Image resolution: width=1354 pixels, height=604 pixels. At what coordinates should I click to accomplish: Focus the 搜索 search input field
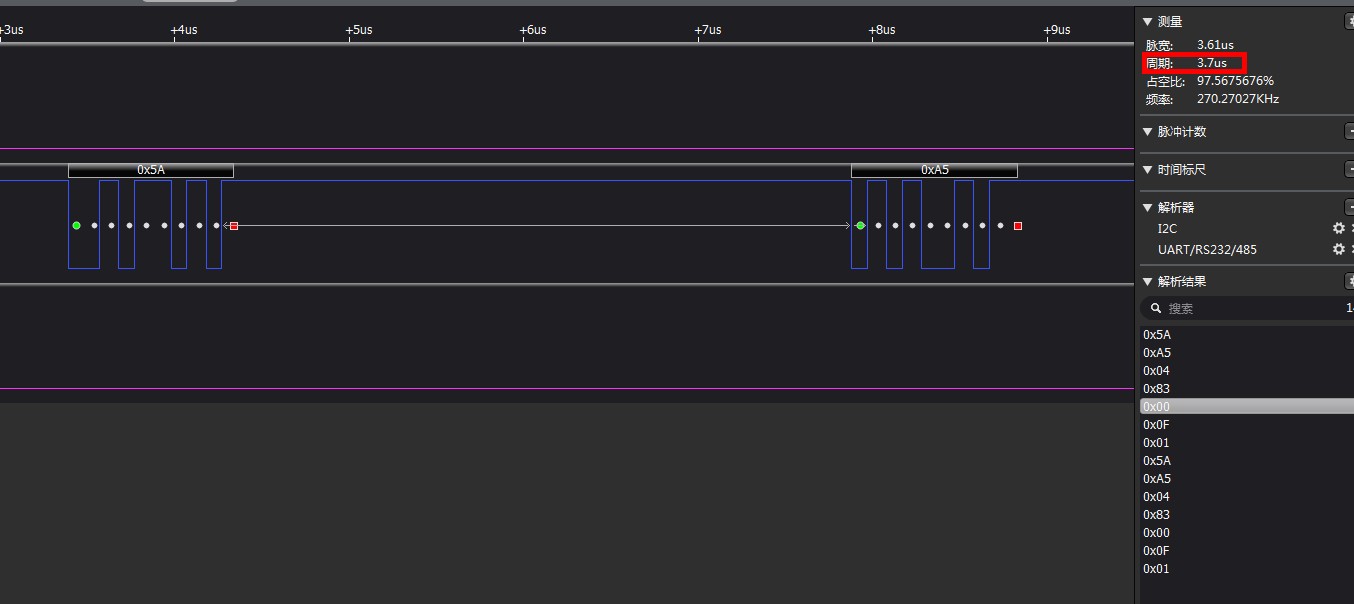point(1250,309)
